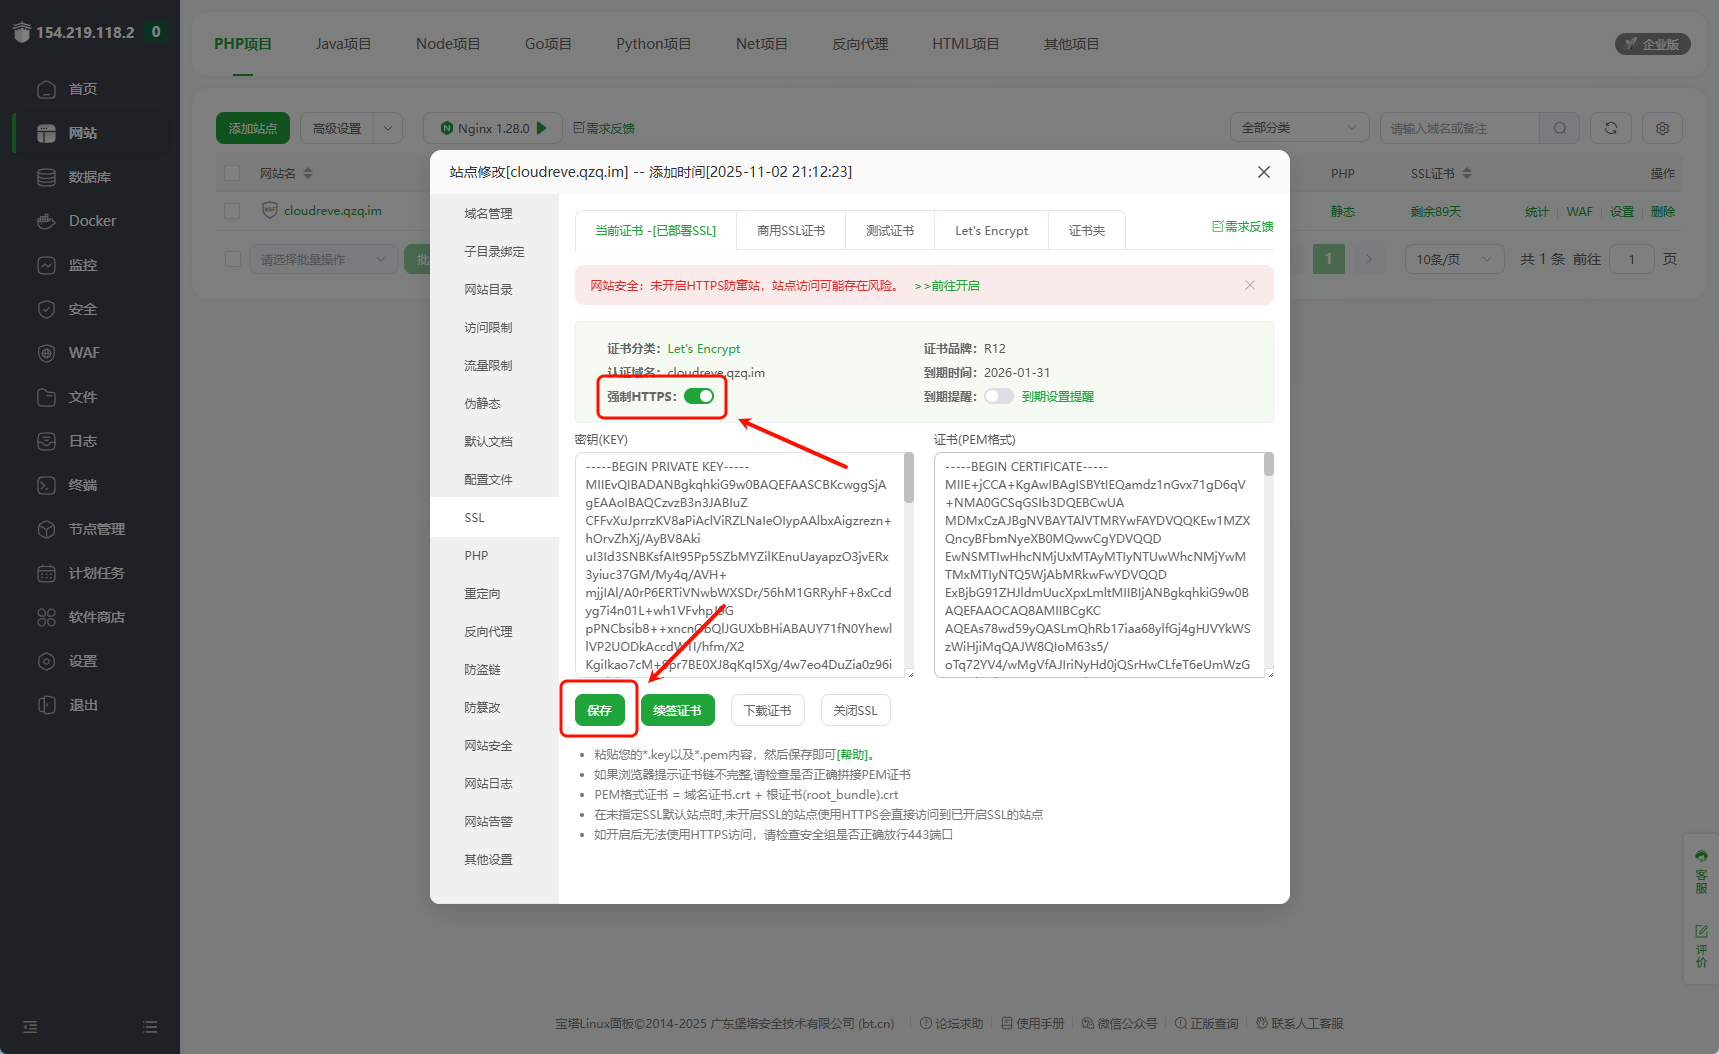The image size is (1719, 1054).
Task: Click the Docker icon in sidebar
Action: 46,221
